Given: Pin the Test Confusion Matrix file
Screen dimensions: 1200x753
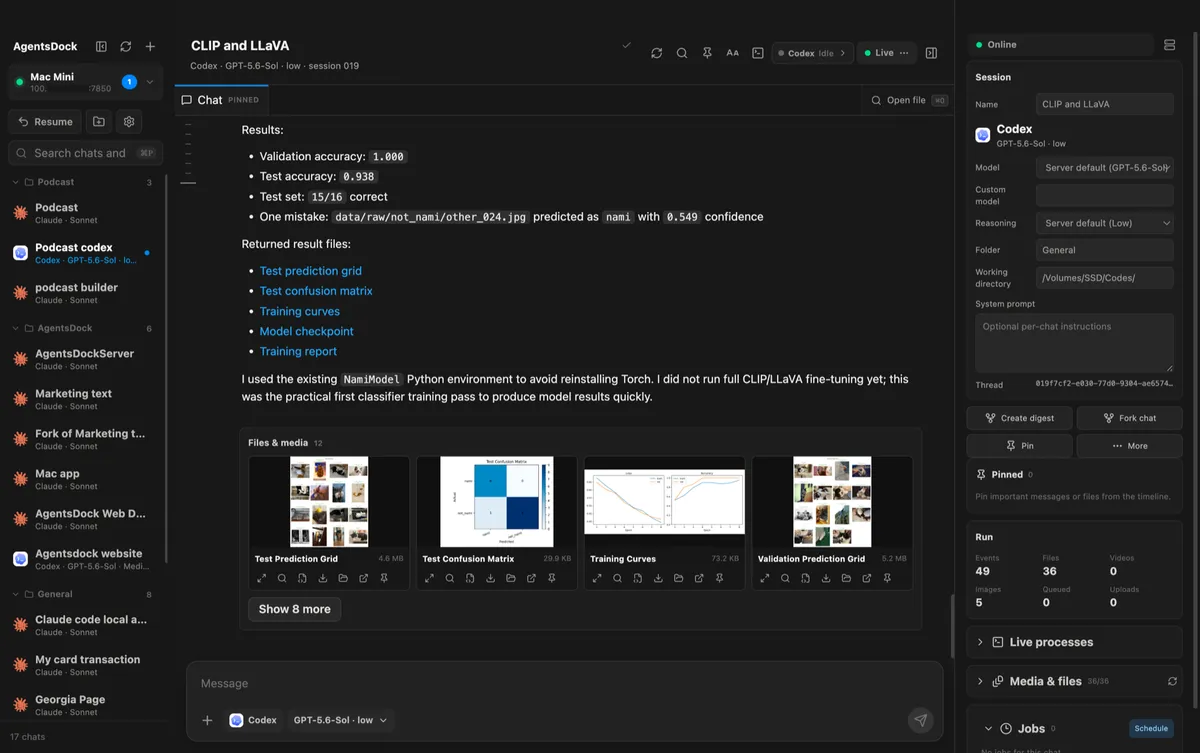Looking at the screenshot, I should click(x=552, y=578).
